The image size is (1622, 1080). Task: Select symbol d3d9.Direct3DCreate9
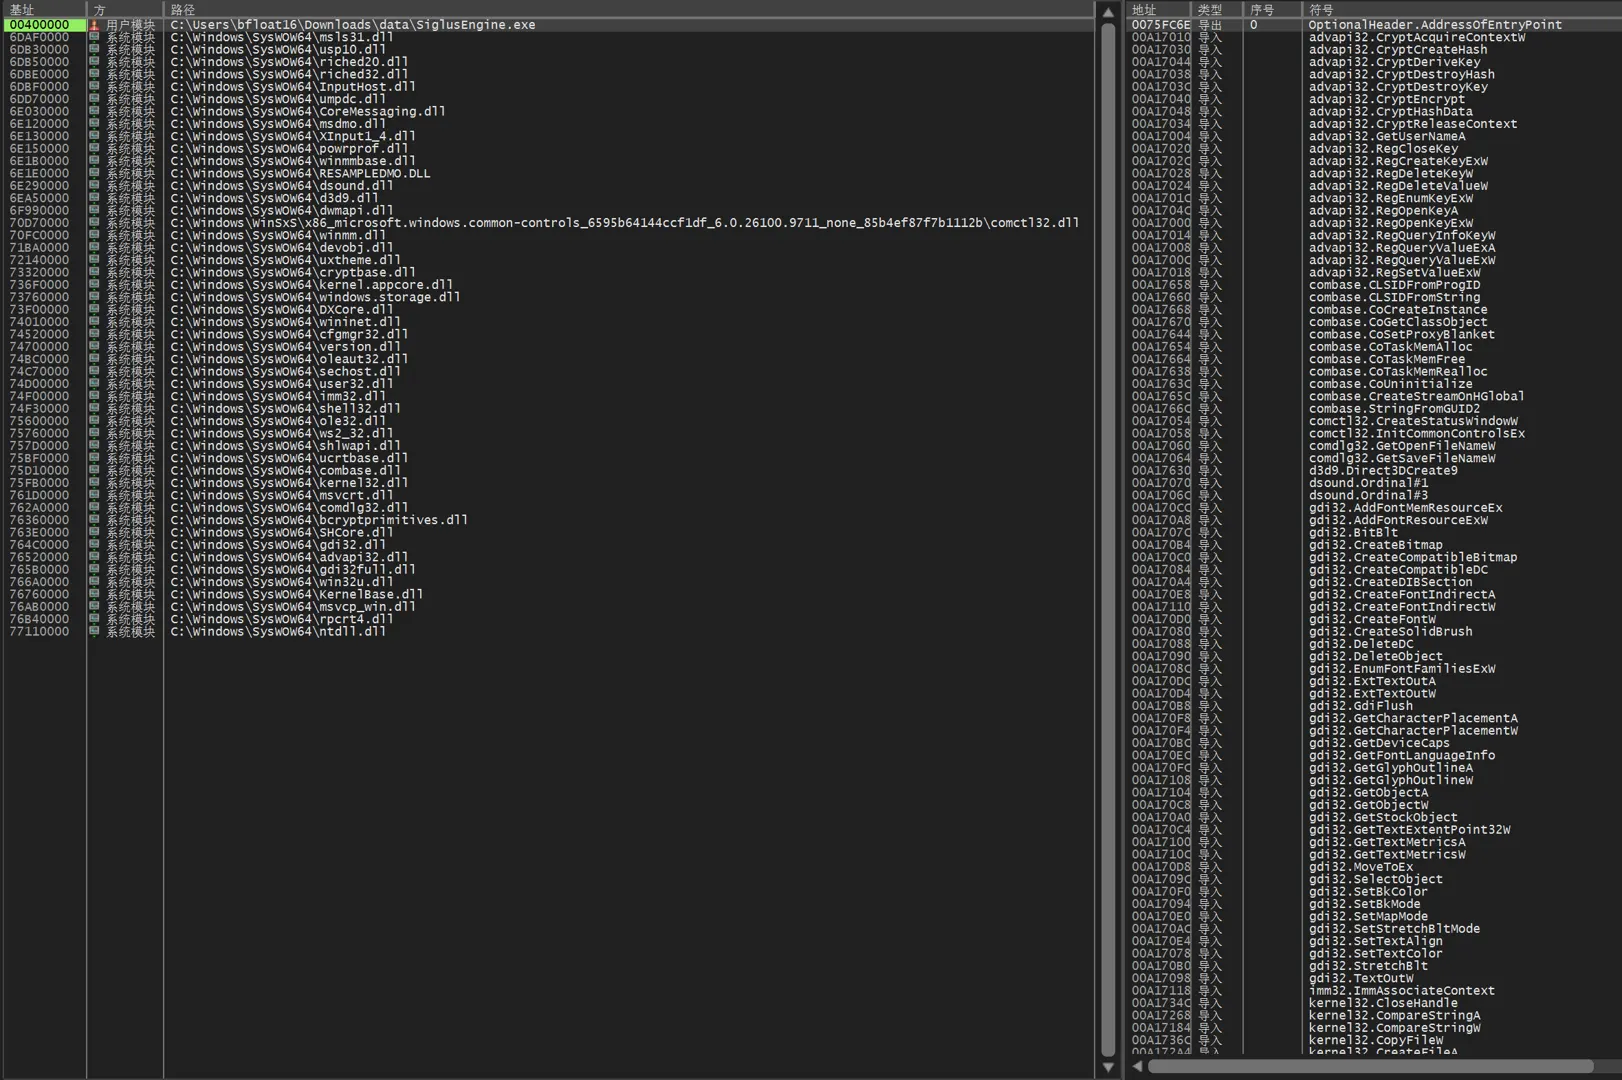pyautogui.click(x=1382, y=471)
